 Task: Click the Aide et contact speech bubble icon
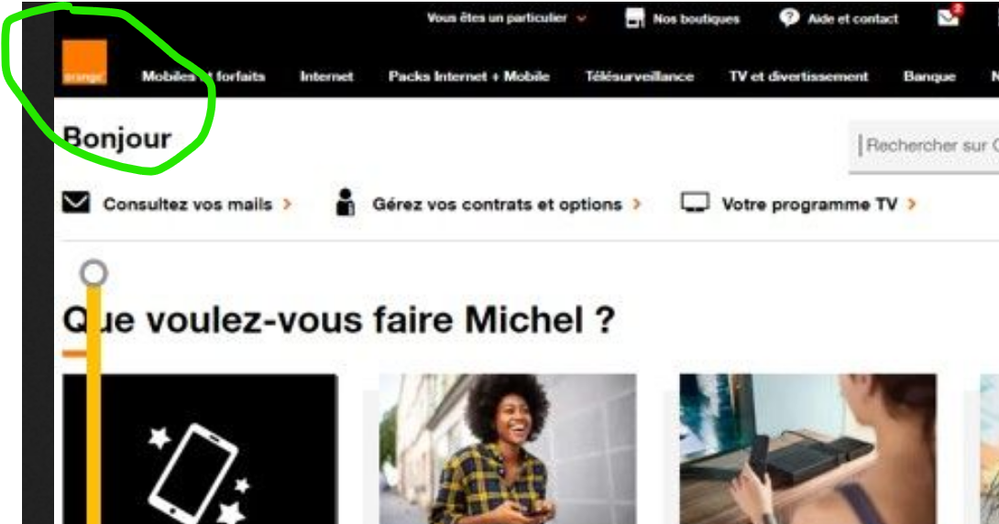pyautogui.click(x=789, y=18)
